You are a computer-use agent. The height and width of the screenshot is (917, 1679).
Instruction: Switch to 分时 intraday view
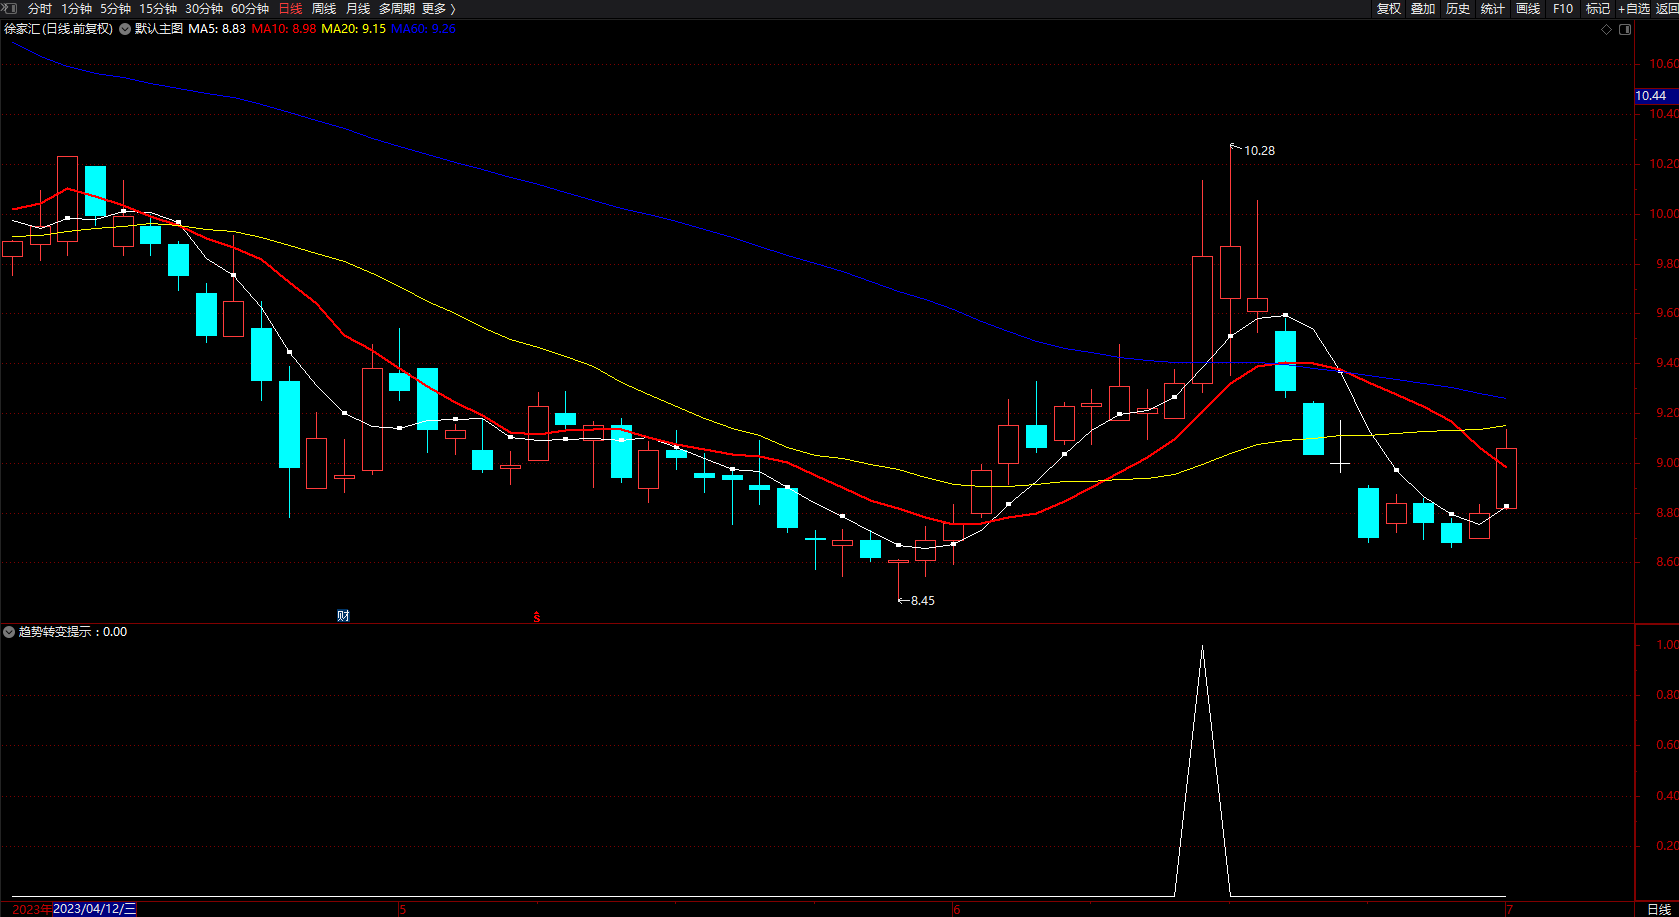tap(40, 8)
